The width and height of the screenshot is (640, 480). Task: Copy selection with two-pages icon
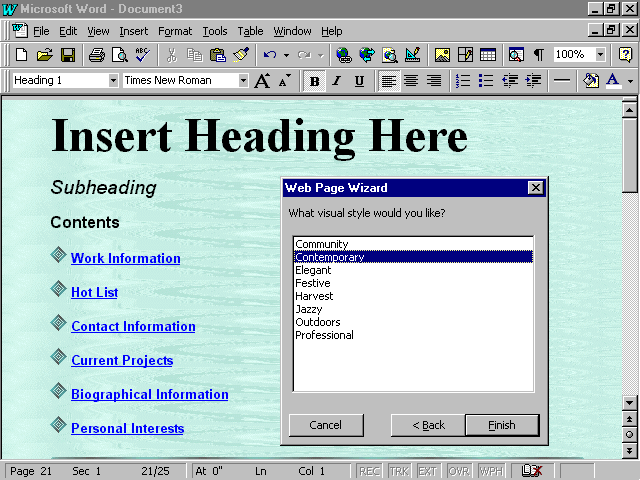(x=194, y=54)
